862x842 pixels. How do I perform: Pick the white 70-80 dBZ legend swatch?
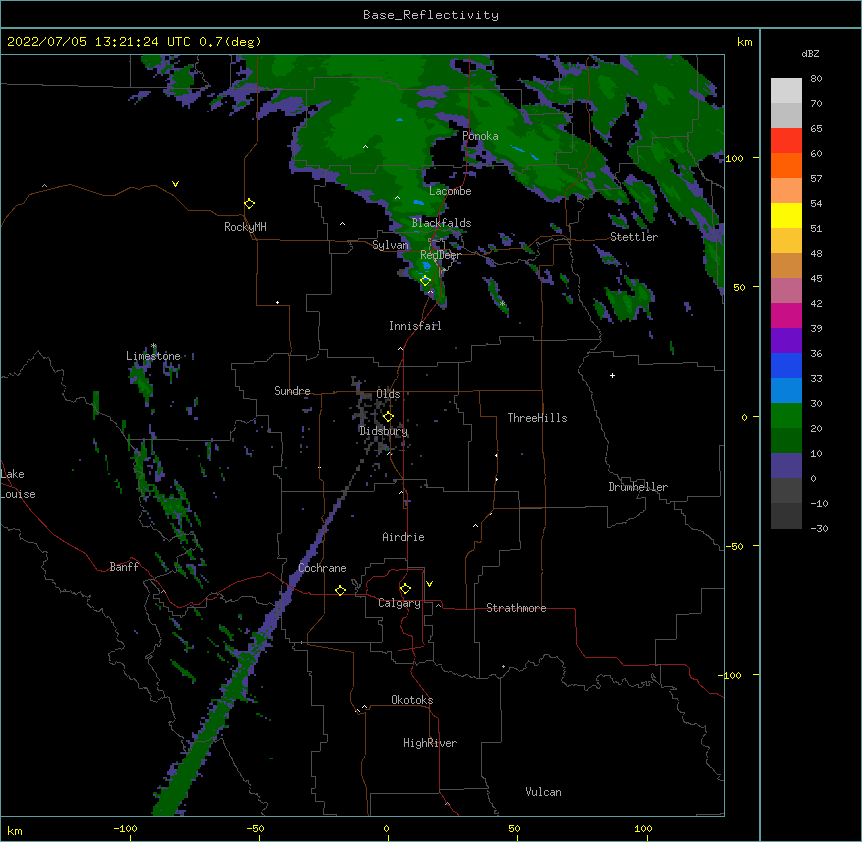(x=786, y=91)
